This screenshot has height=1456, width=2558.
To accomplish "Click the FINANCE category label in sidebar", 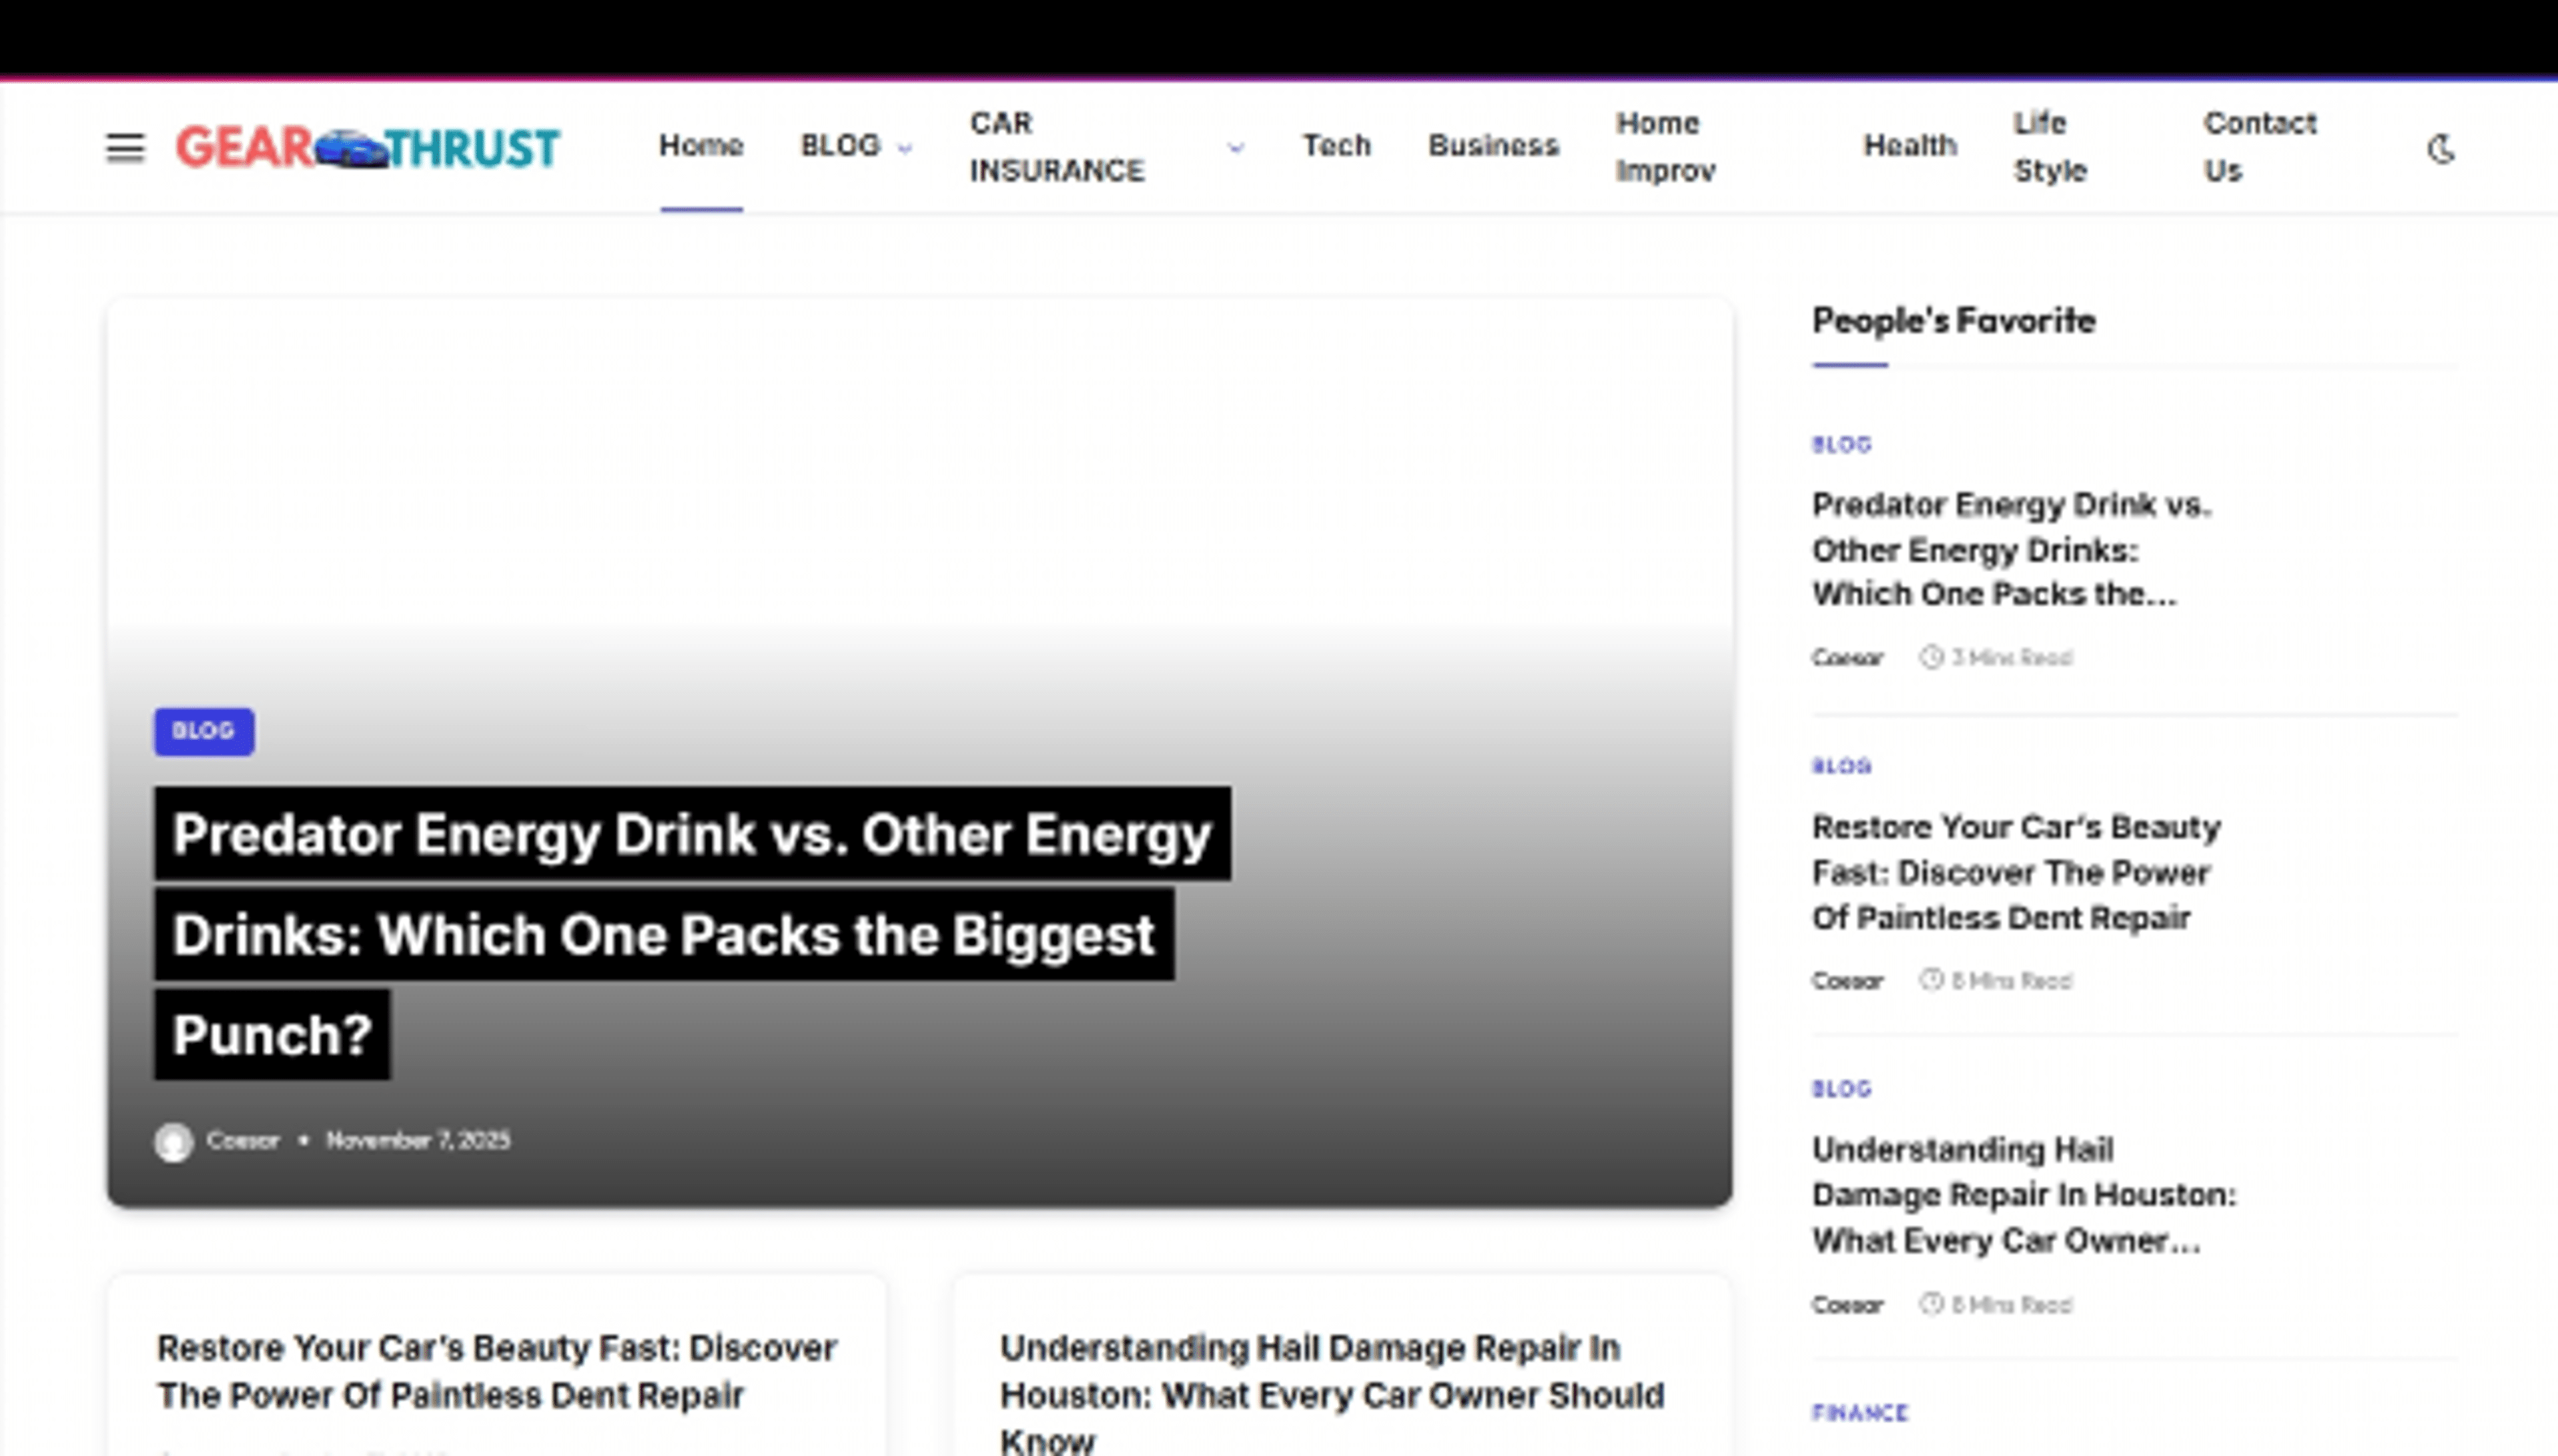I will pyautogui.click(x=1860, y=1412).
